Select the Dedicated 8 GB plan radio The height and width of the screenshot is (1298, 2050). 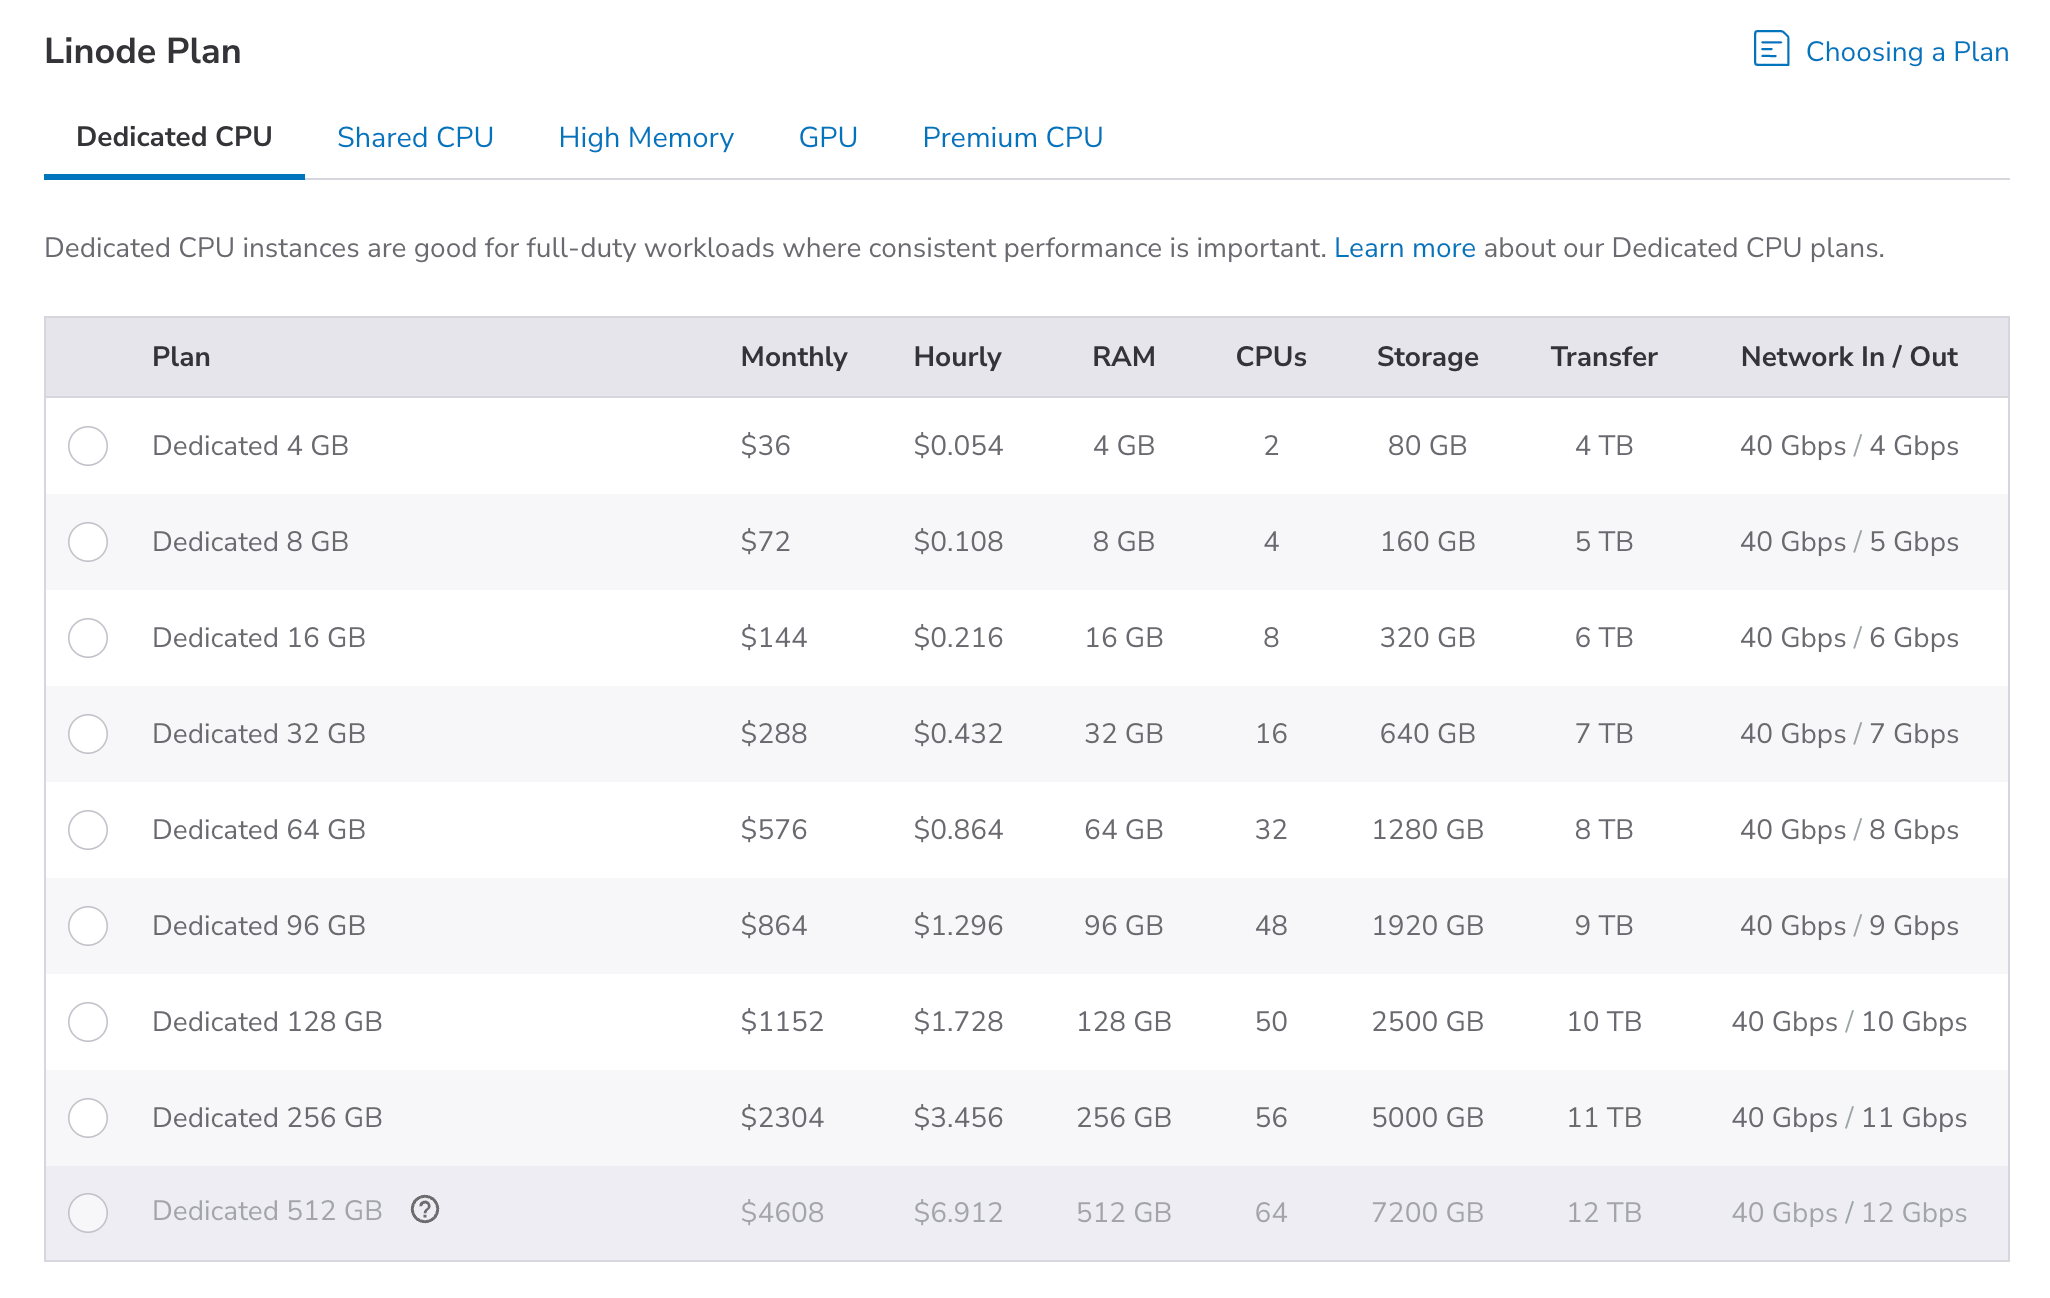click(88, 542)
